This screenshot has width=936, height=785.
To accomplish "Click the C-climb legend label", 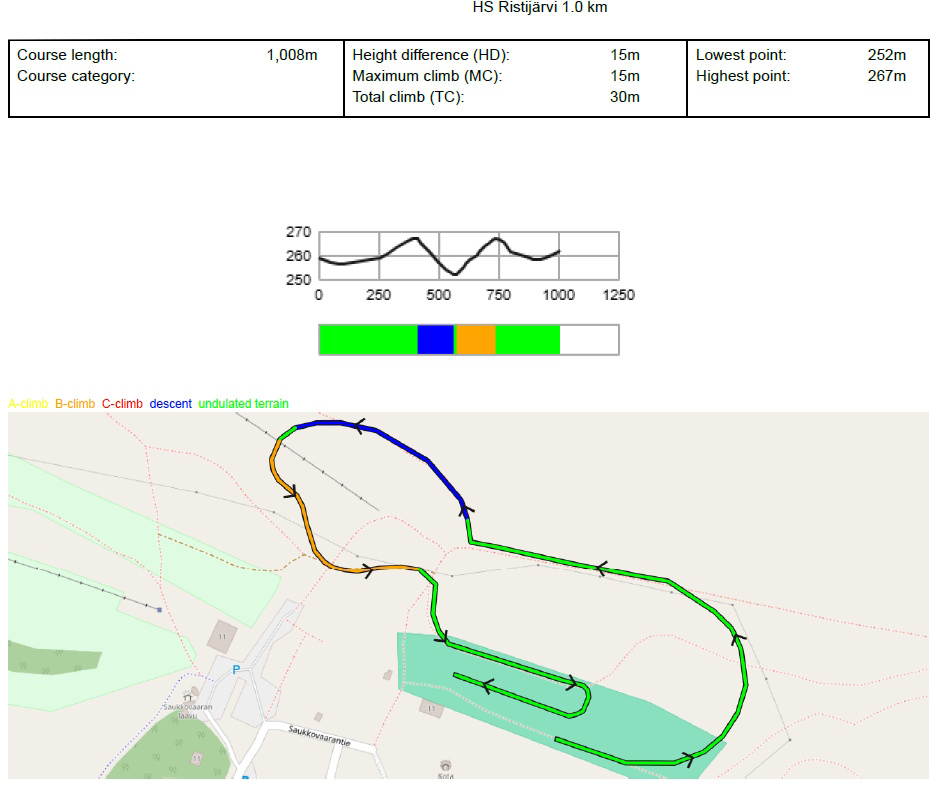I will pyautogui.click(x=122, y=404).
